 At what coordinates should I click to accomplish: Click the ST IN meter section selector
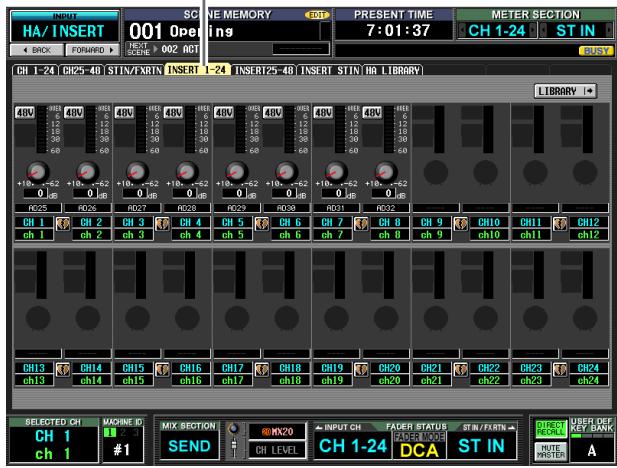pos(575,30)
